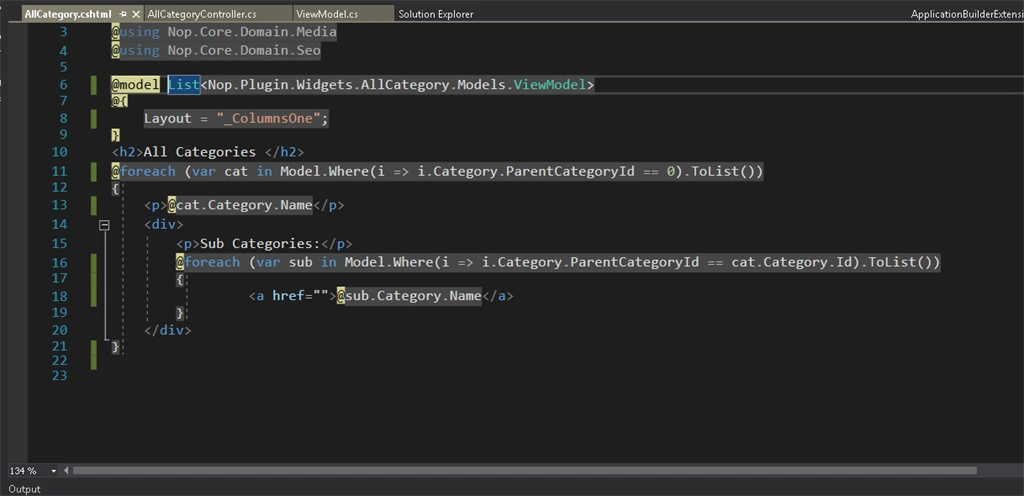Click the highlighted List keyword on line 6
1024x496 pixels.
(184, 85)
